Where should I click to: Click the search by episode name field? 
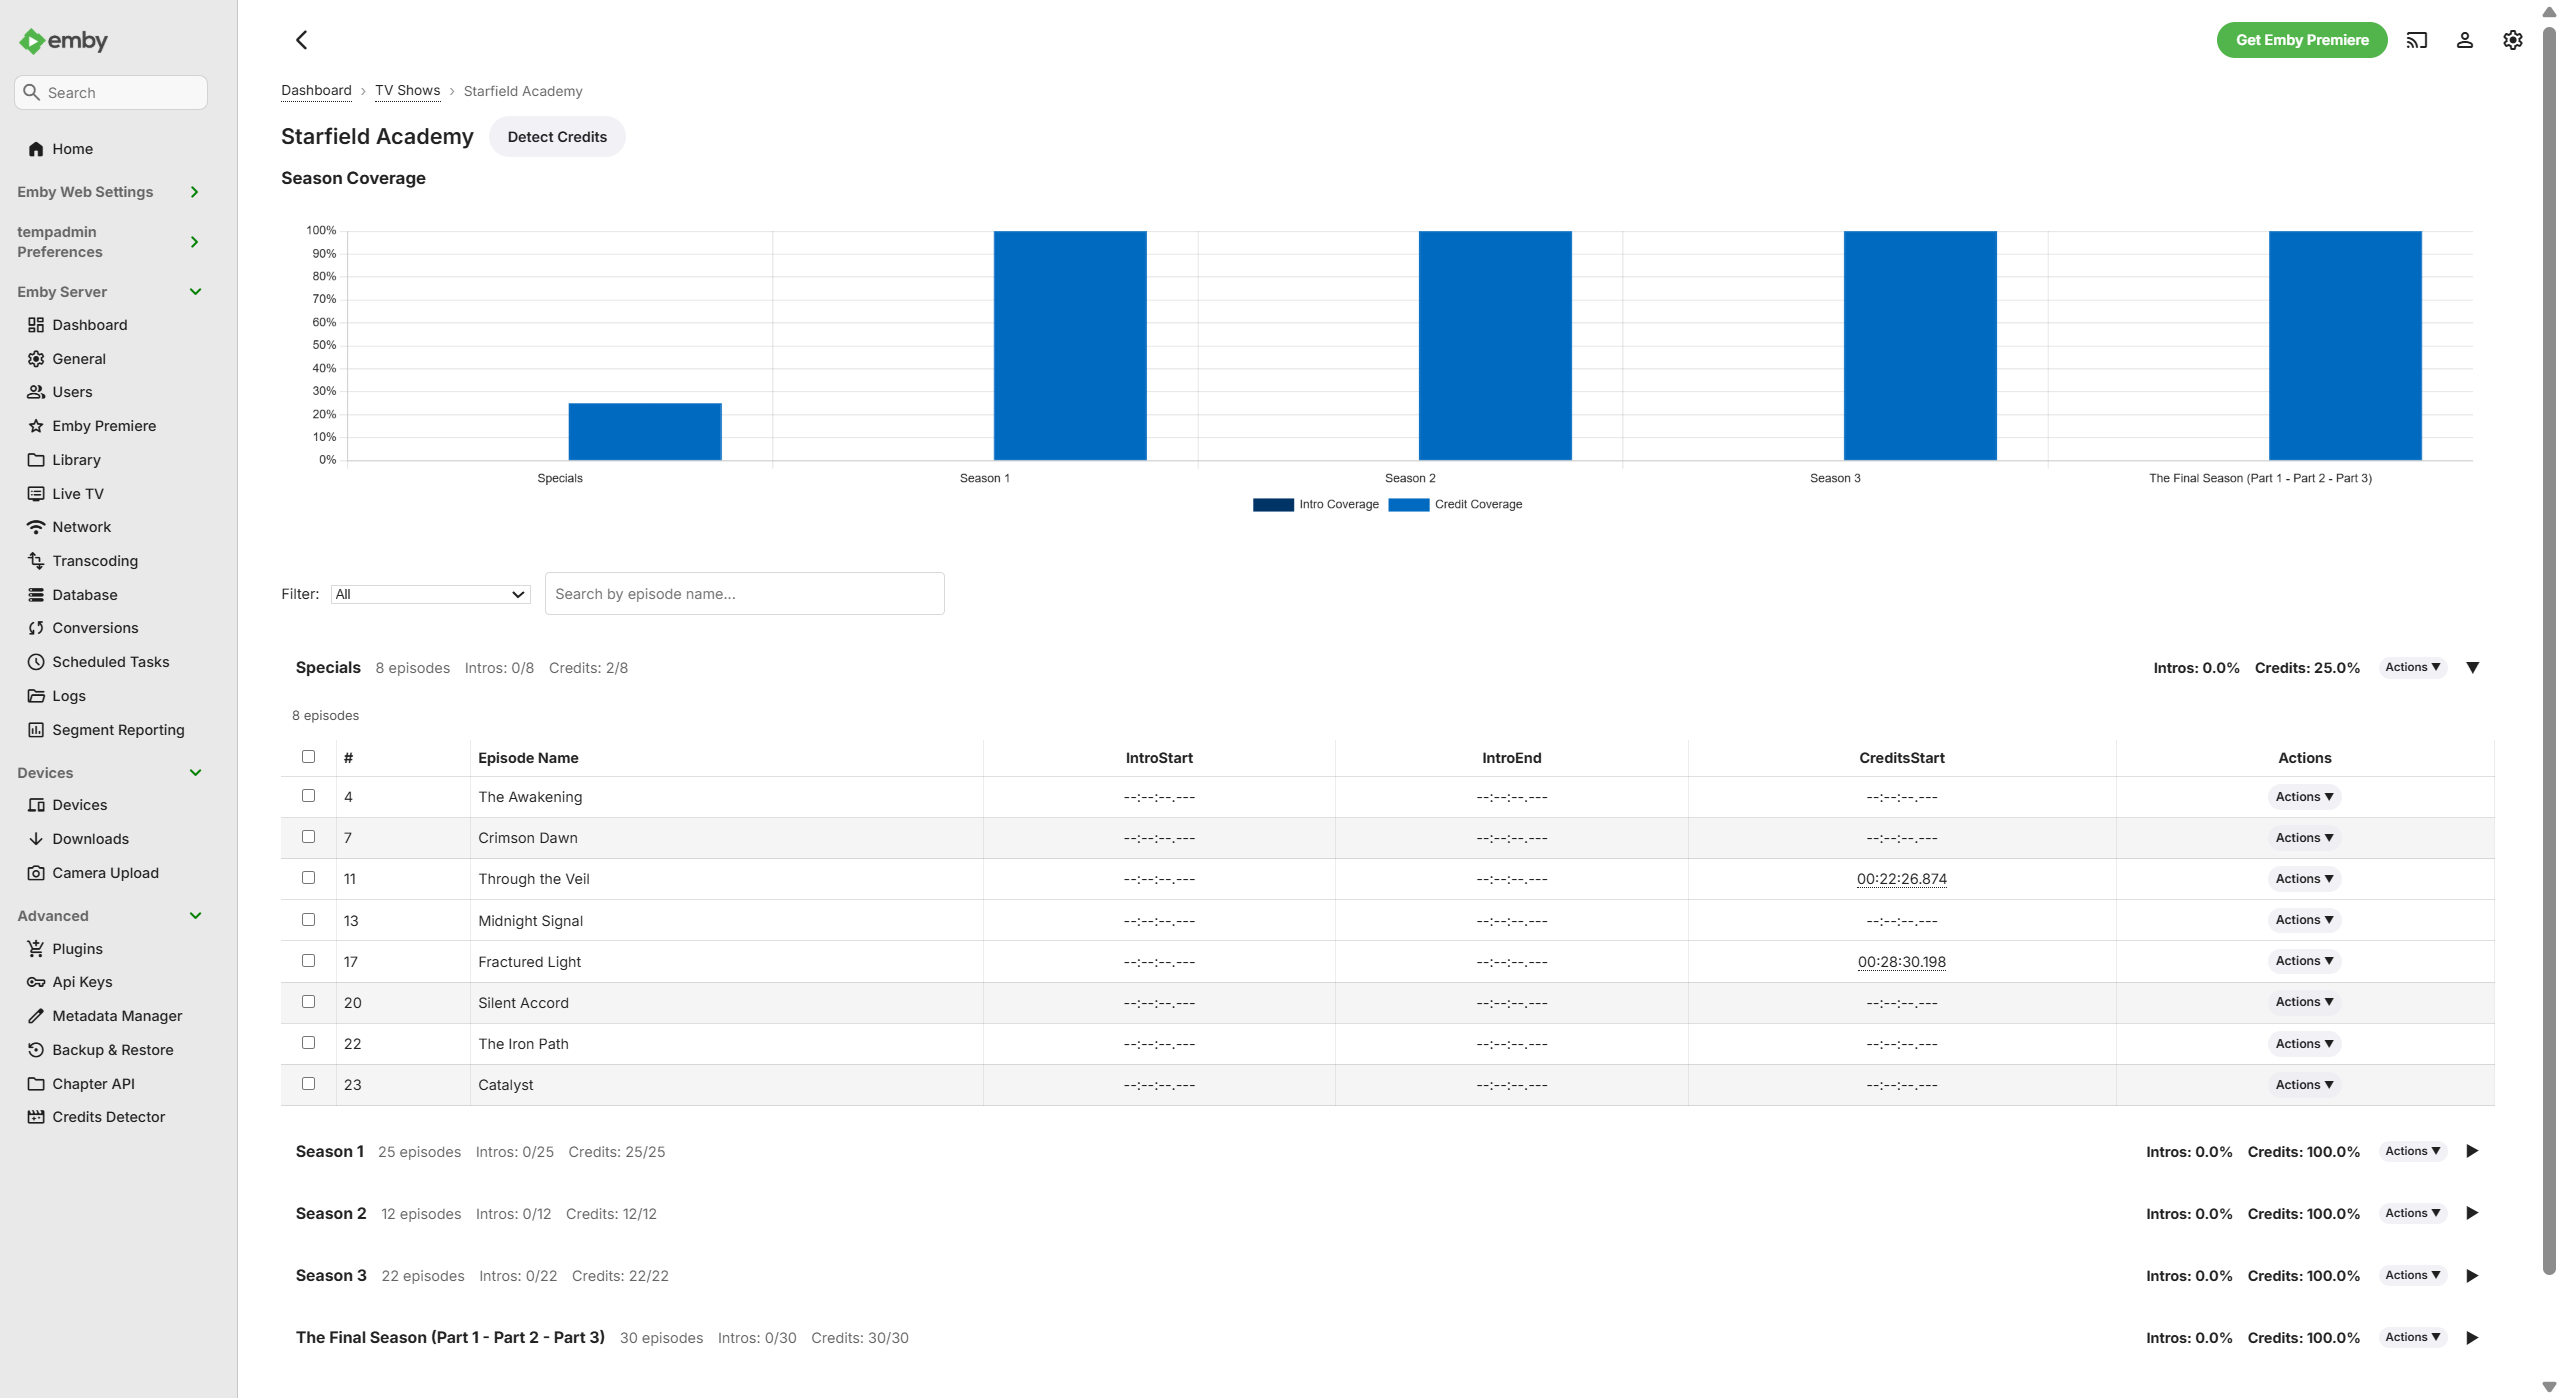point(744,594)
